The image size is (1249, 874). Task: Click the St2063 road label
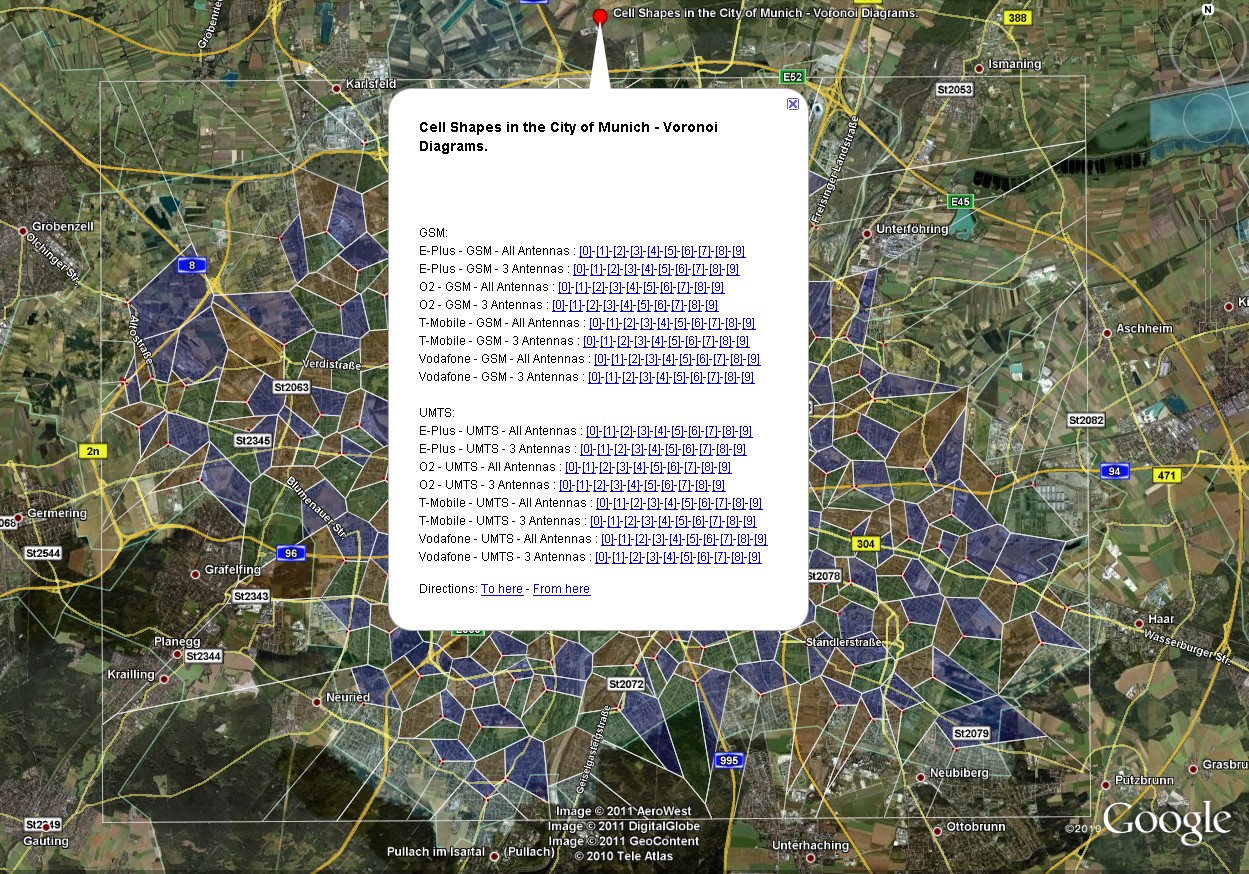click(x=292, y=386)
